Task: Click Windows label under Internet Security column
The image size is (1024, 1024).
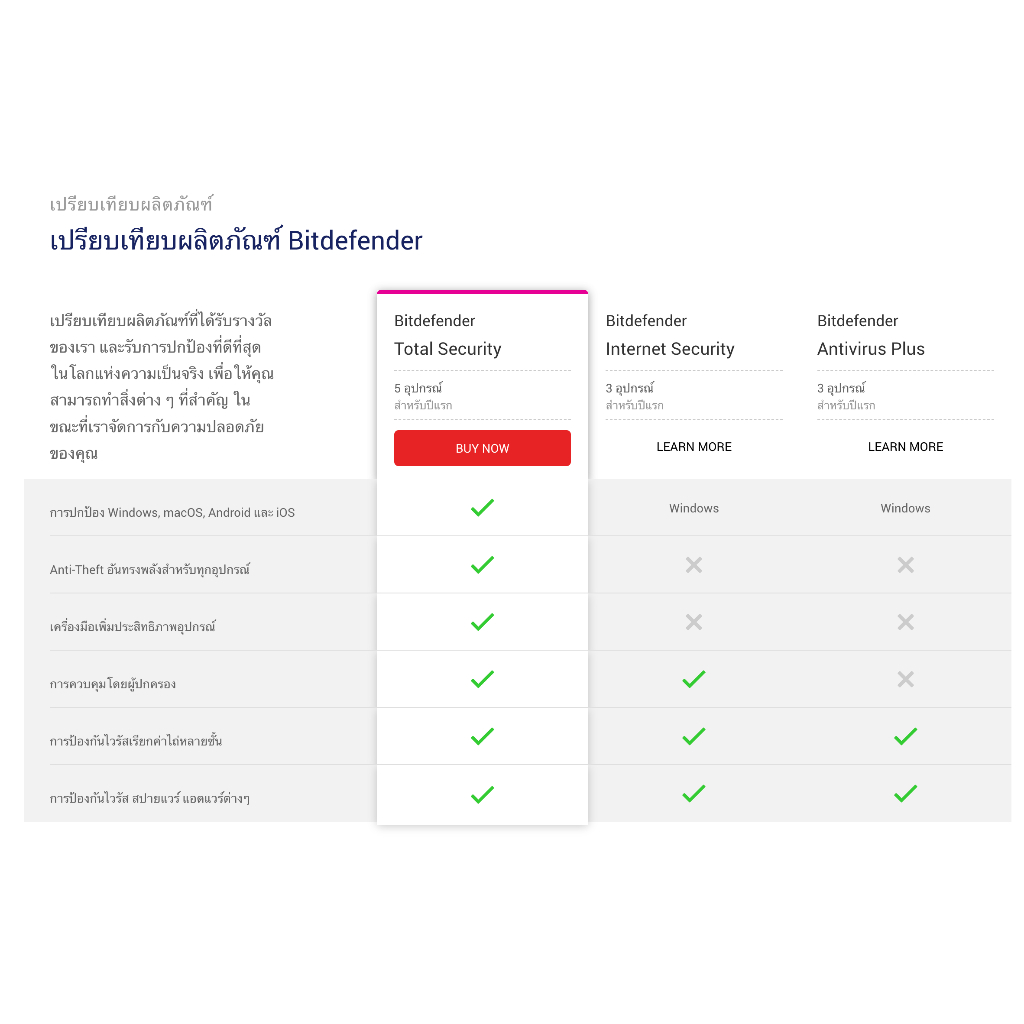Action: pyautogui.click(x=694, y=508)
